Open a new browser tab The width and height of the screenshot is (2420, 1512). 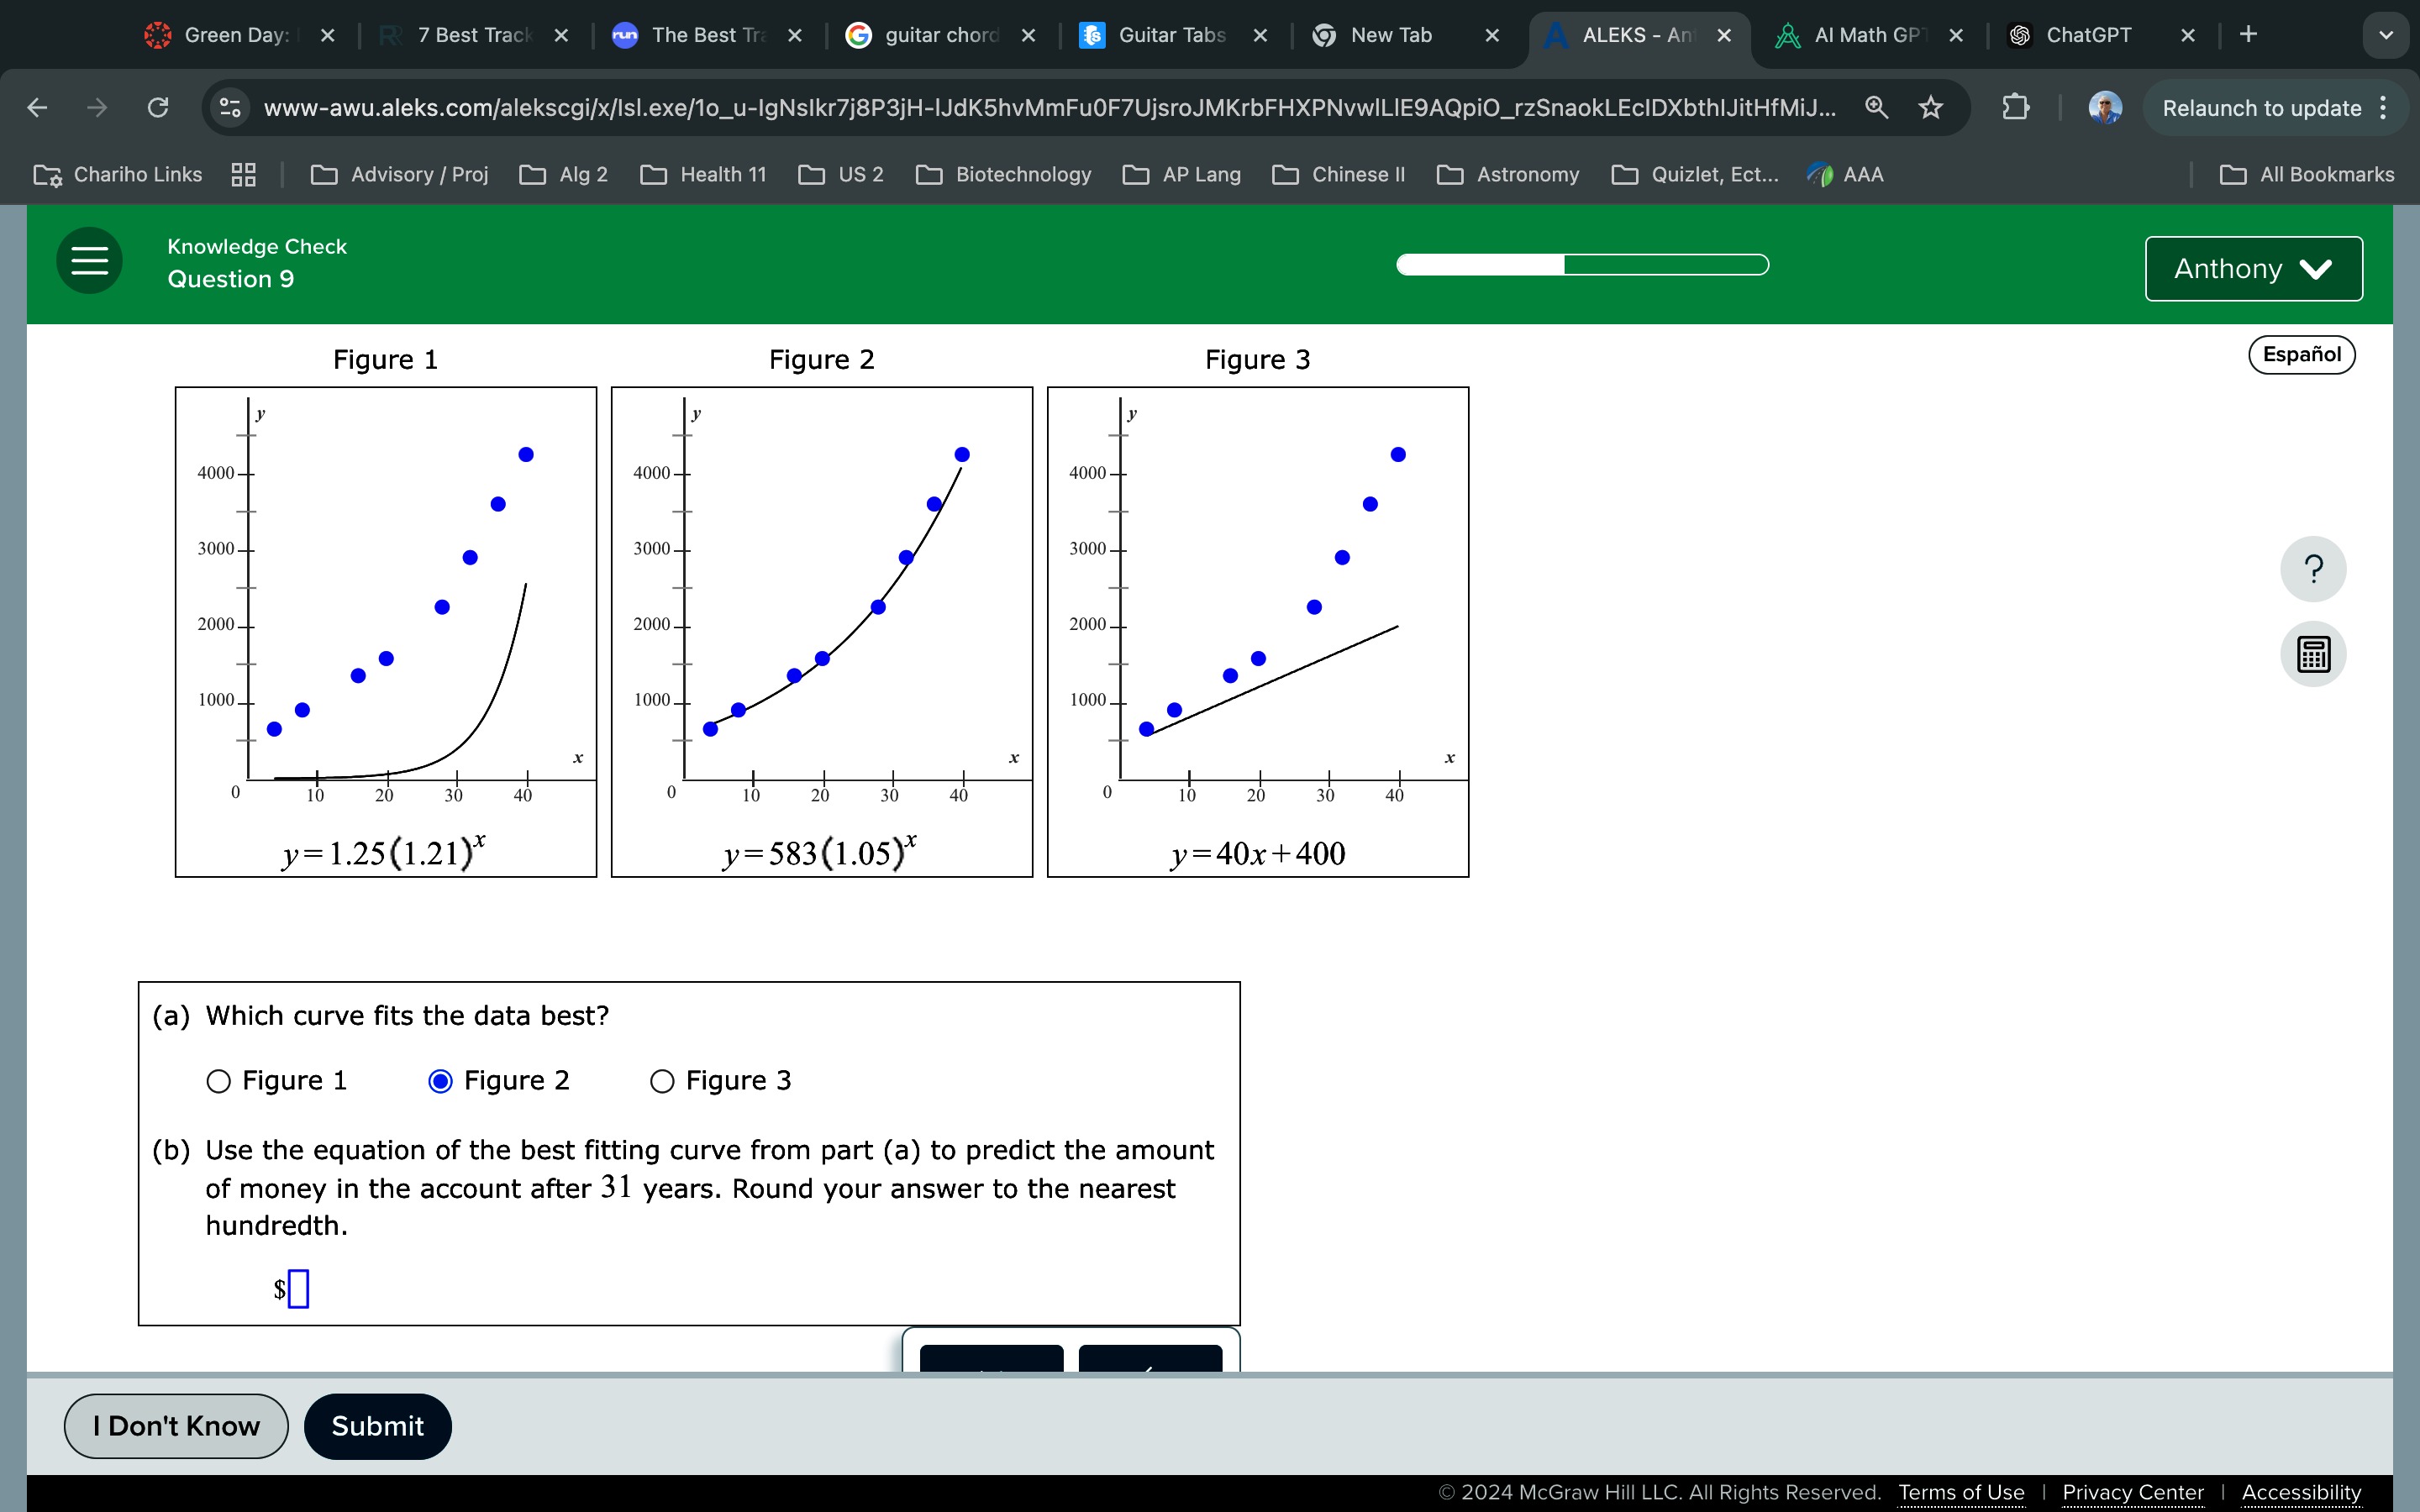pos(2248,35)
